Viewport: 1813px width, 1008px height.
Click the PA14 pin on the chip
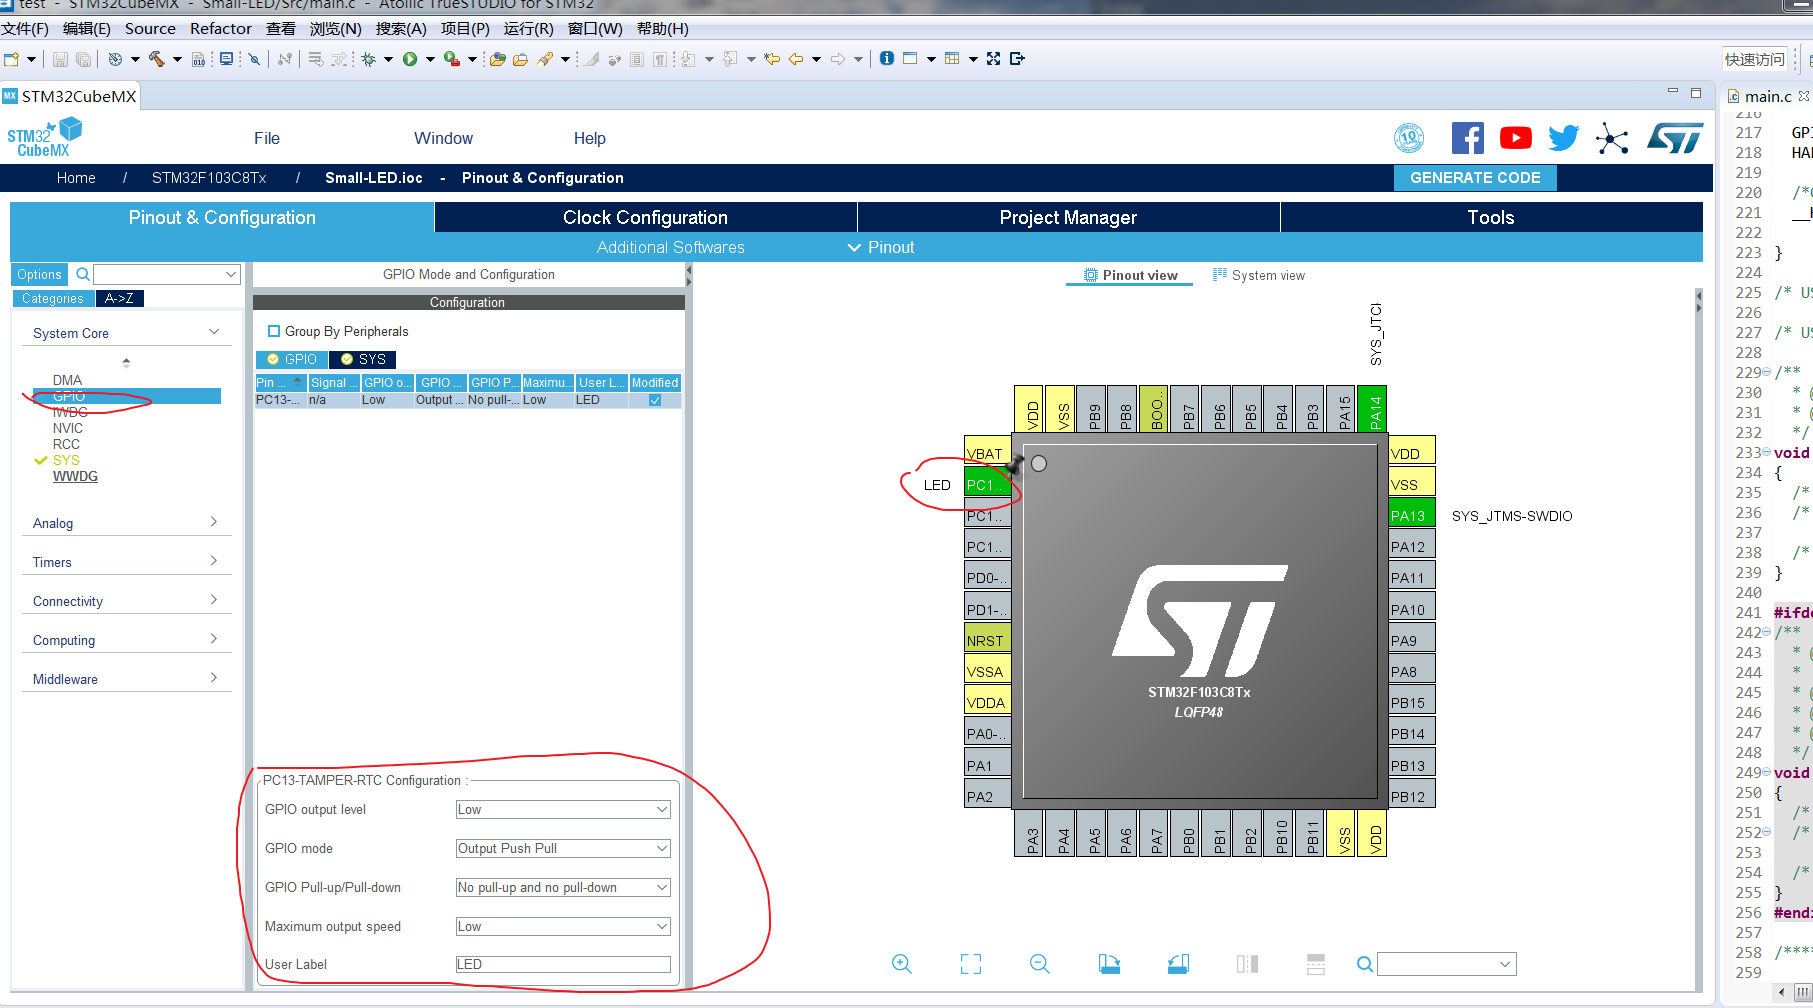(x=1372, y=408)
